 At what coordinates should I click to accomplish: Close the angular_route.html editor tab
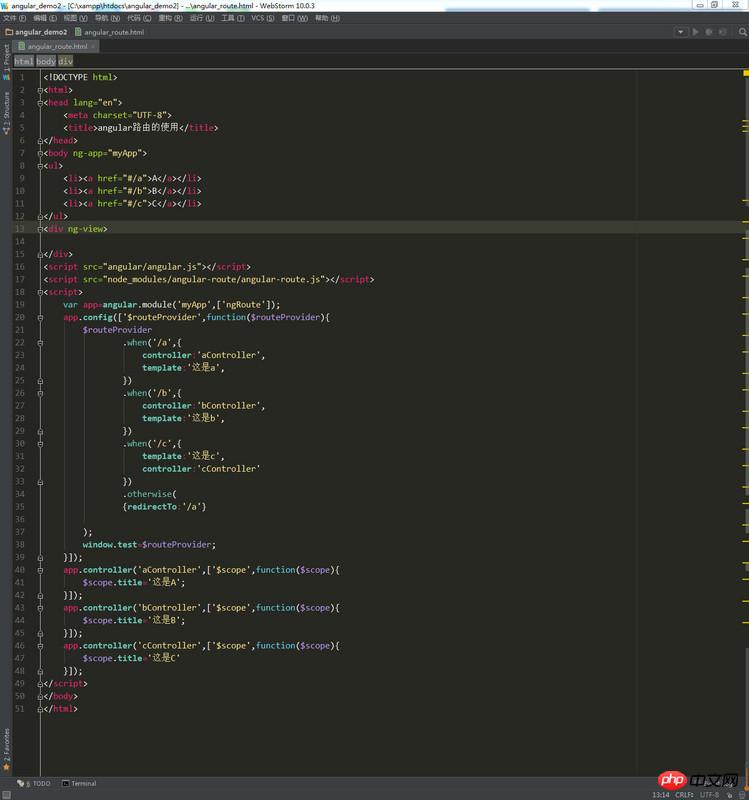click(x=93, y=46)
